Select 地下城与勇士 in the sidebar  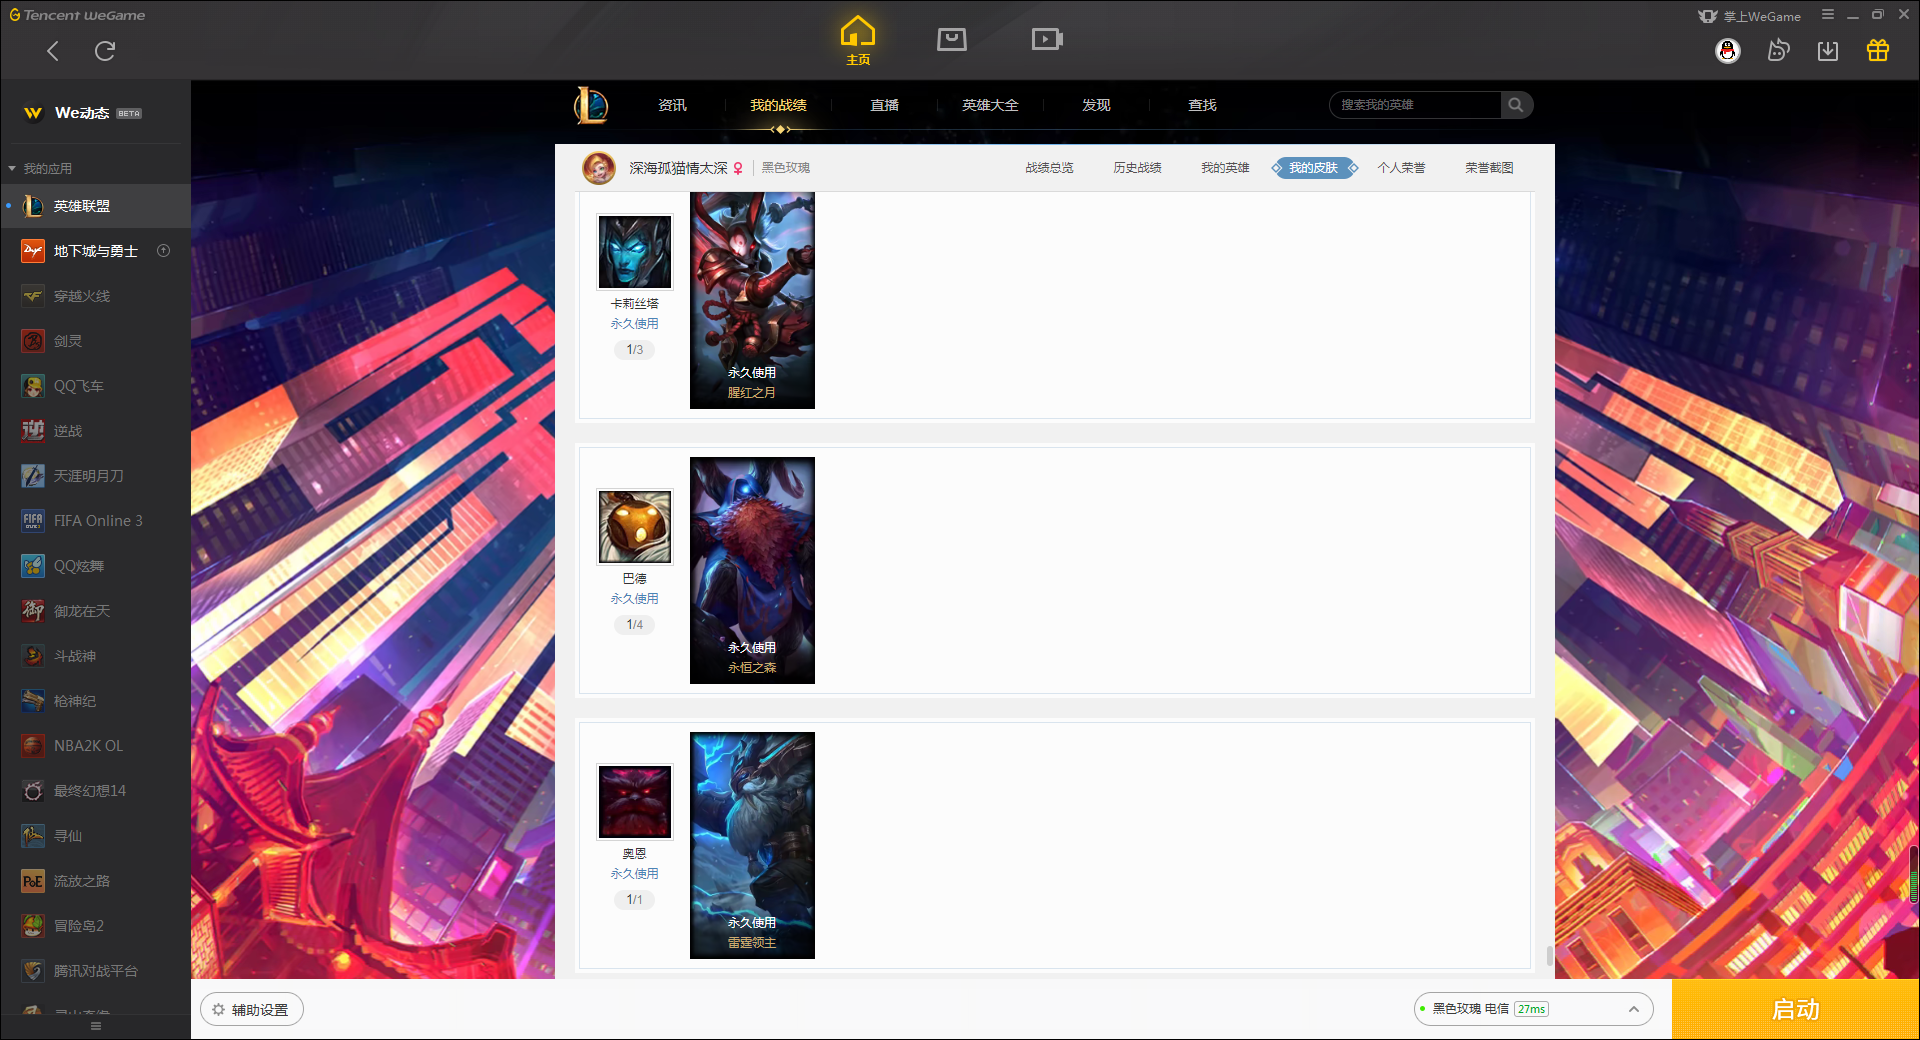[95, 251]
